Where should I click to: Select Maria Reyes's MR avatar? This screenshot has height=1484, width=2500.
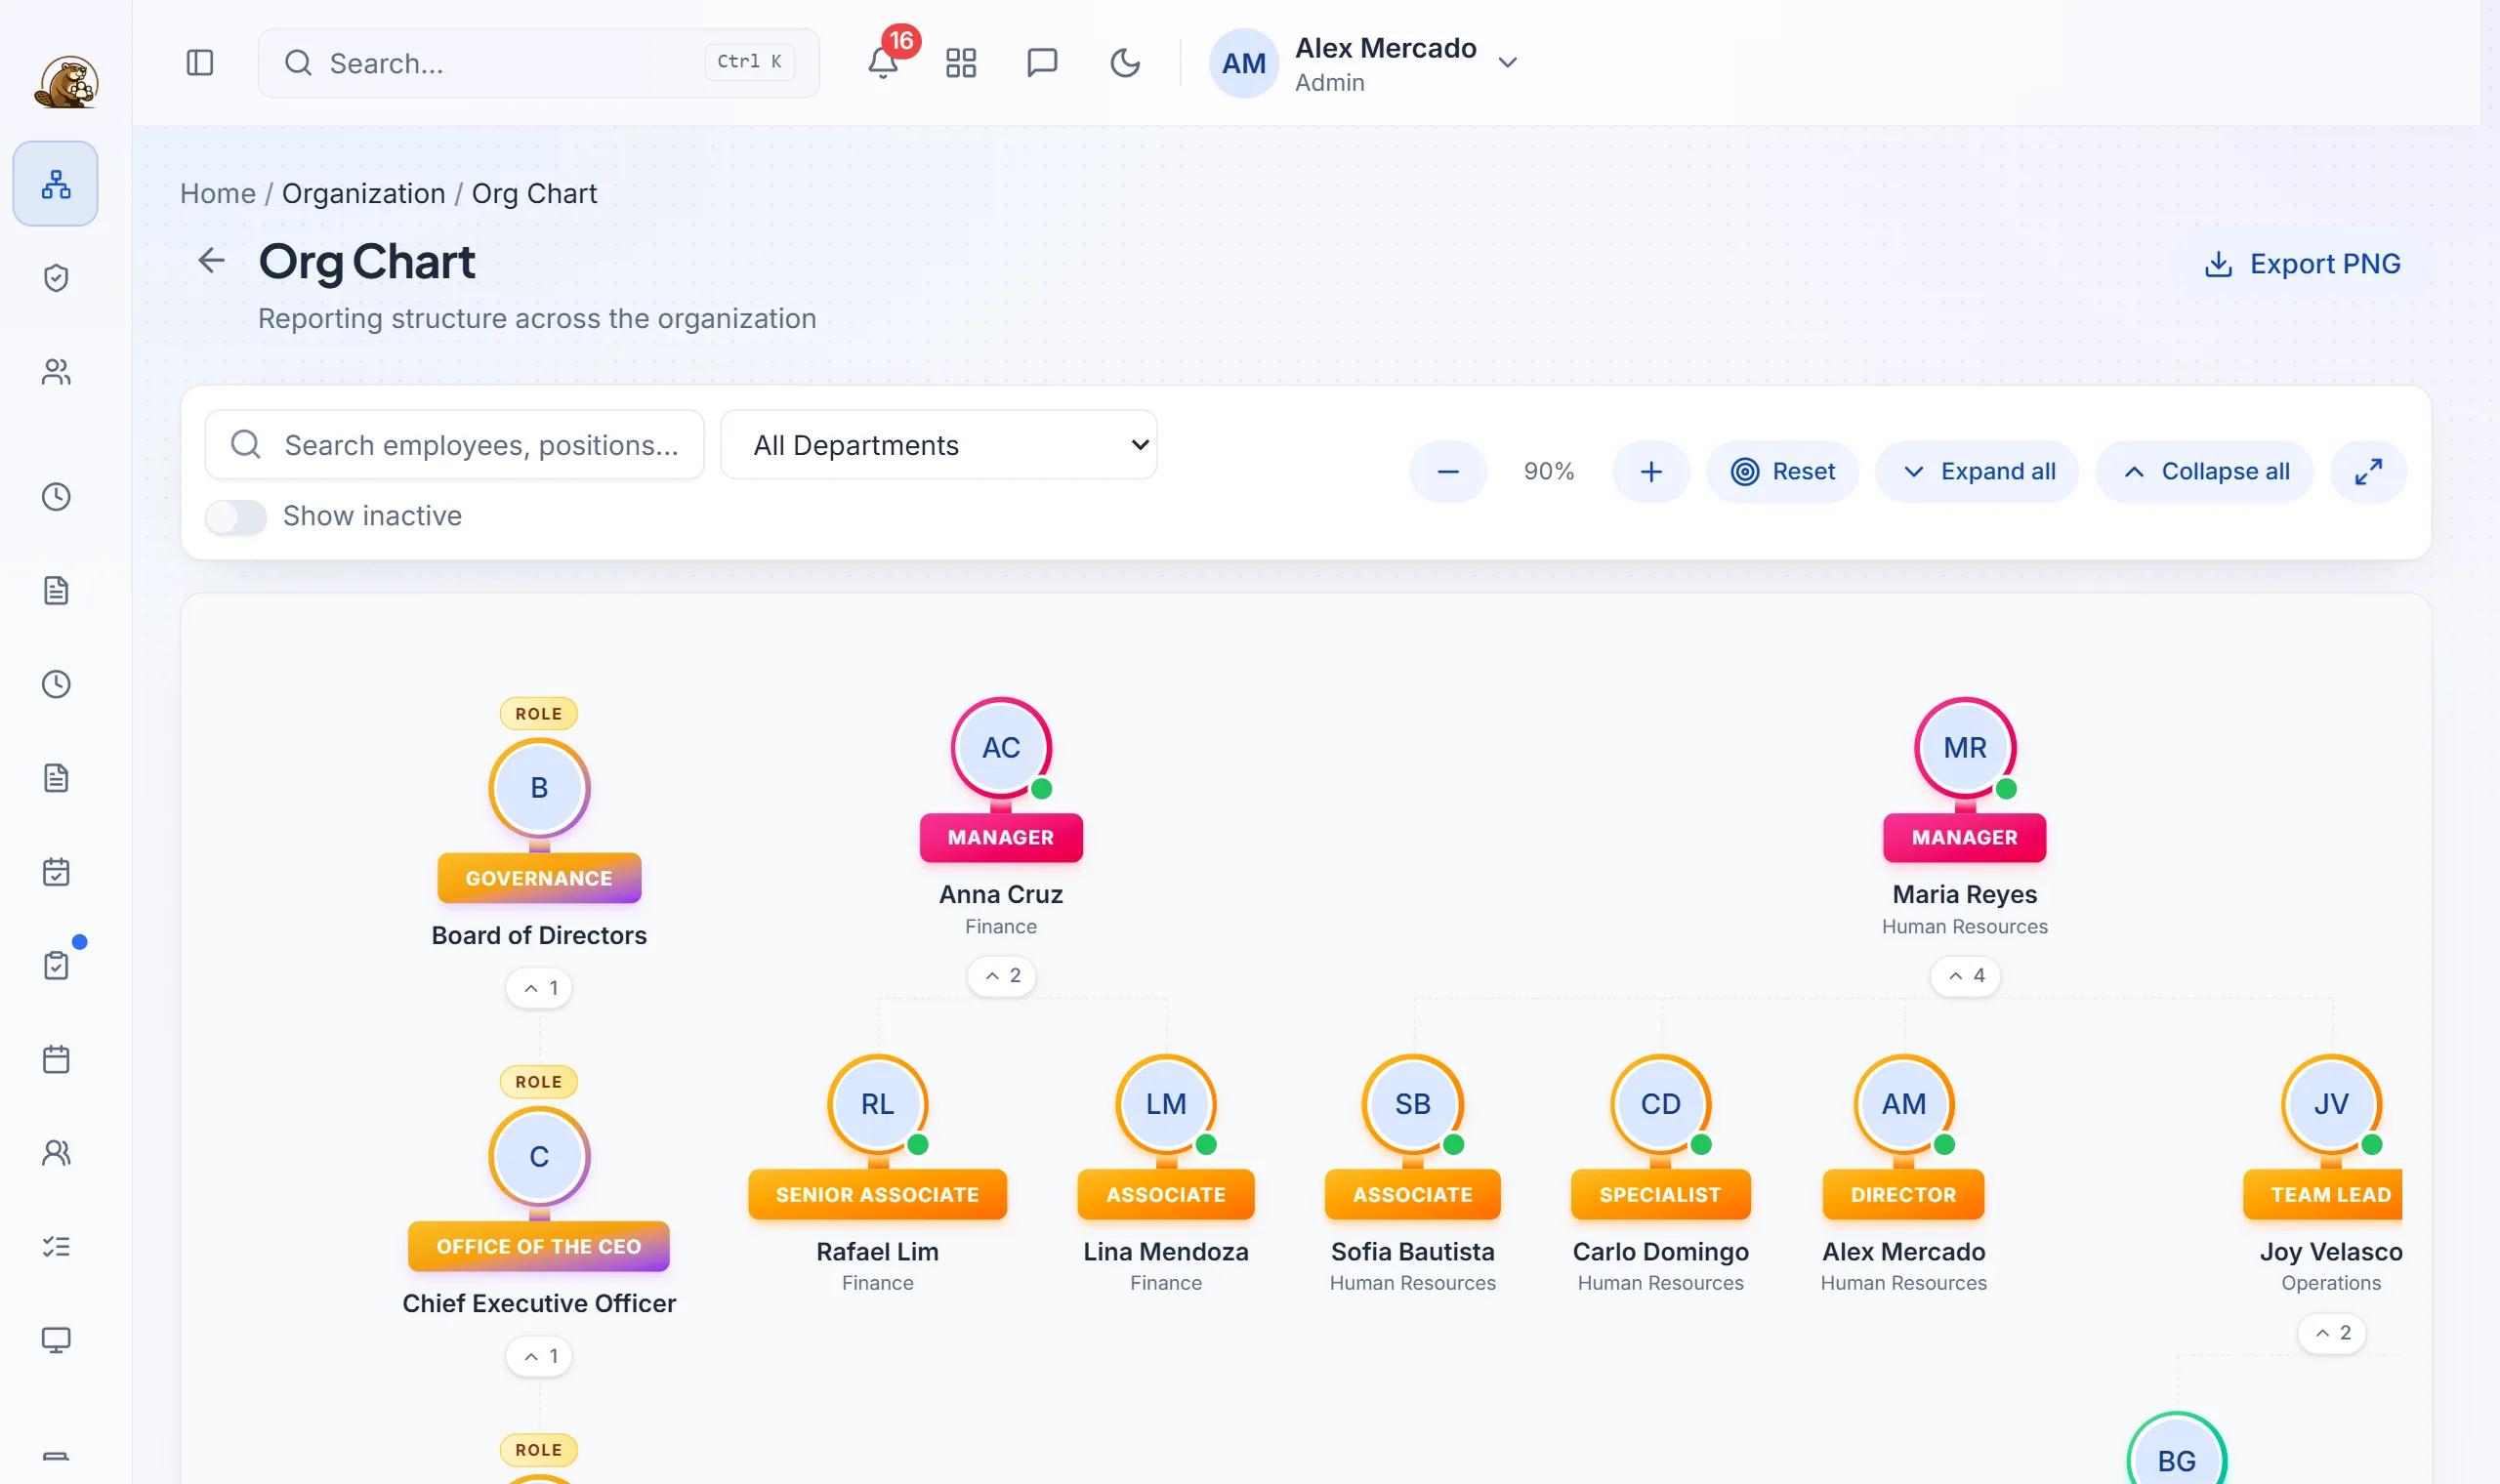[1965, 748]
